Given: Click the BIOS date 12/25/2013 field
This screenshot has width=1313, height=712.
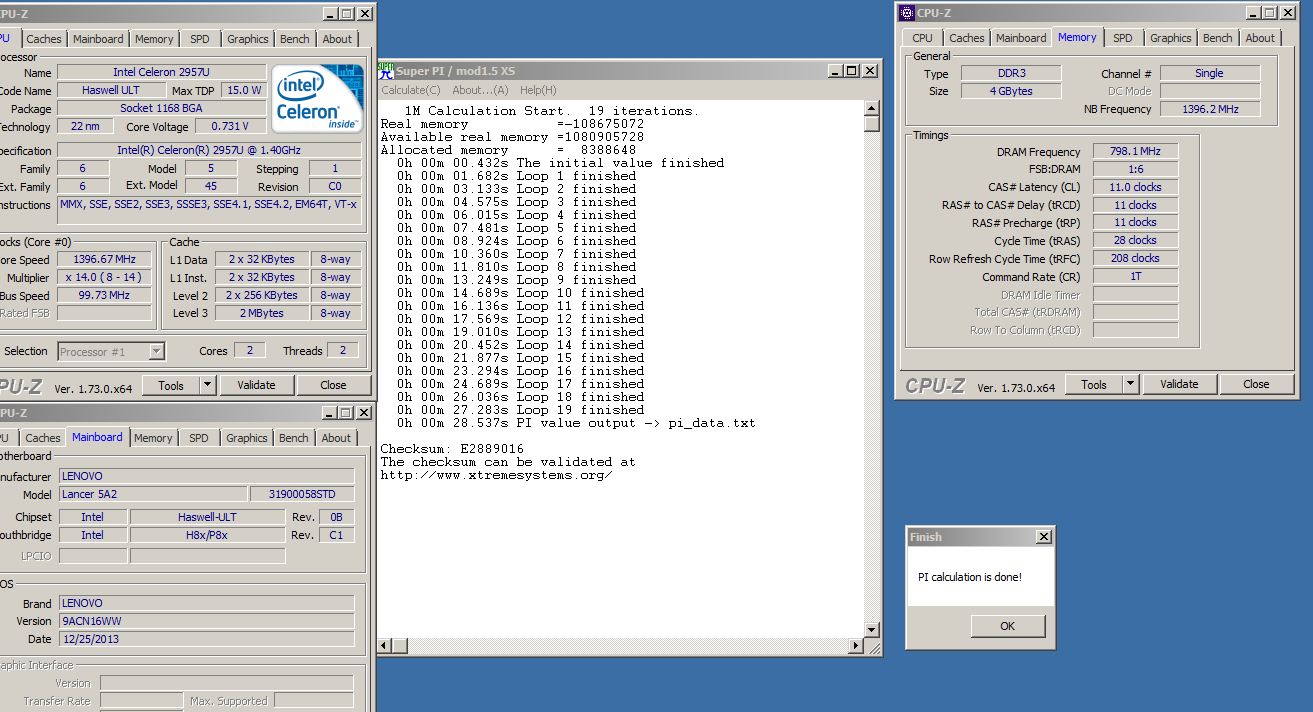Looking at the screenshot, I should click(x=205, y=639).
